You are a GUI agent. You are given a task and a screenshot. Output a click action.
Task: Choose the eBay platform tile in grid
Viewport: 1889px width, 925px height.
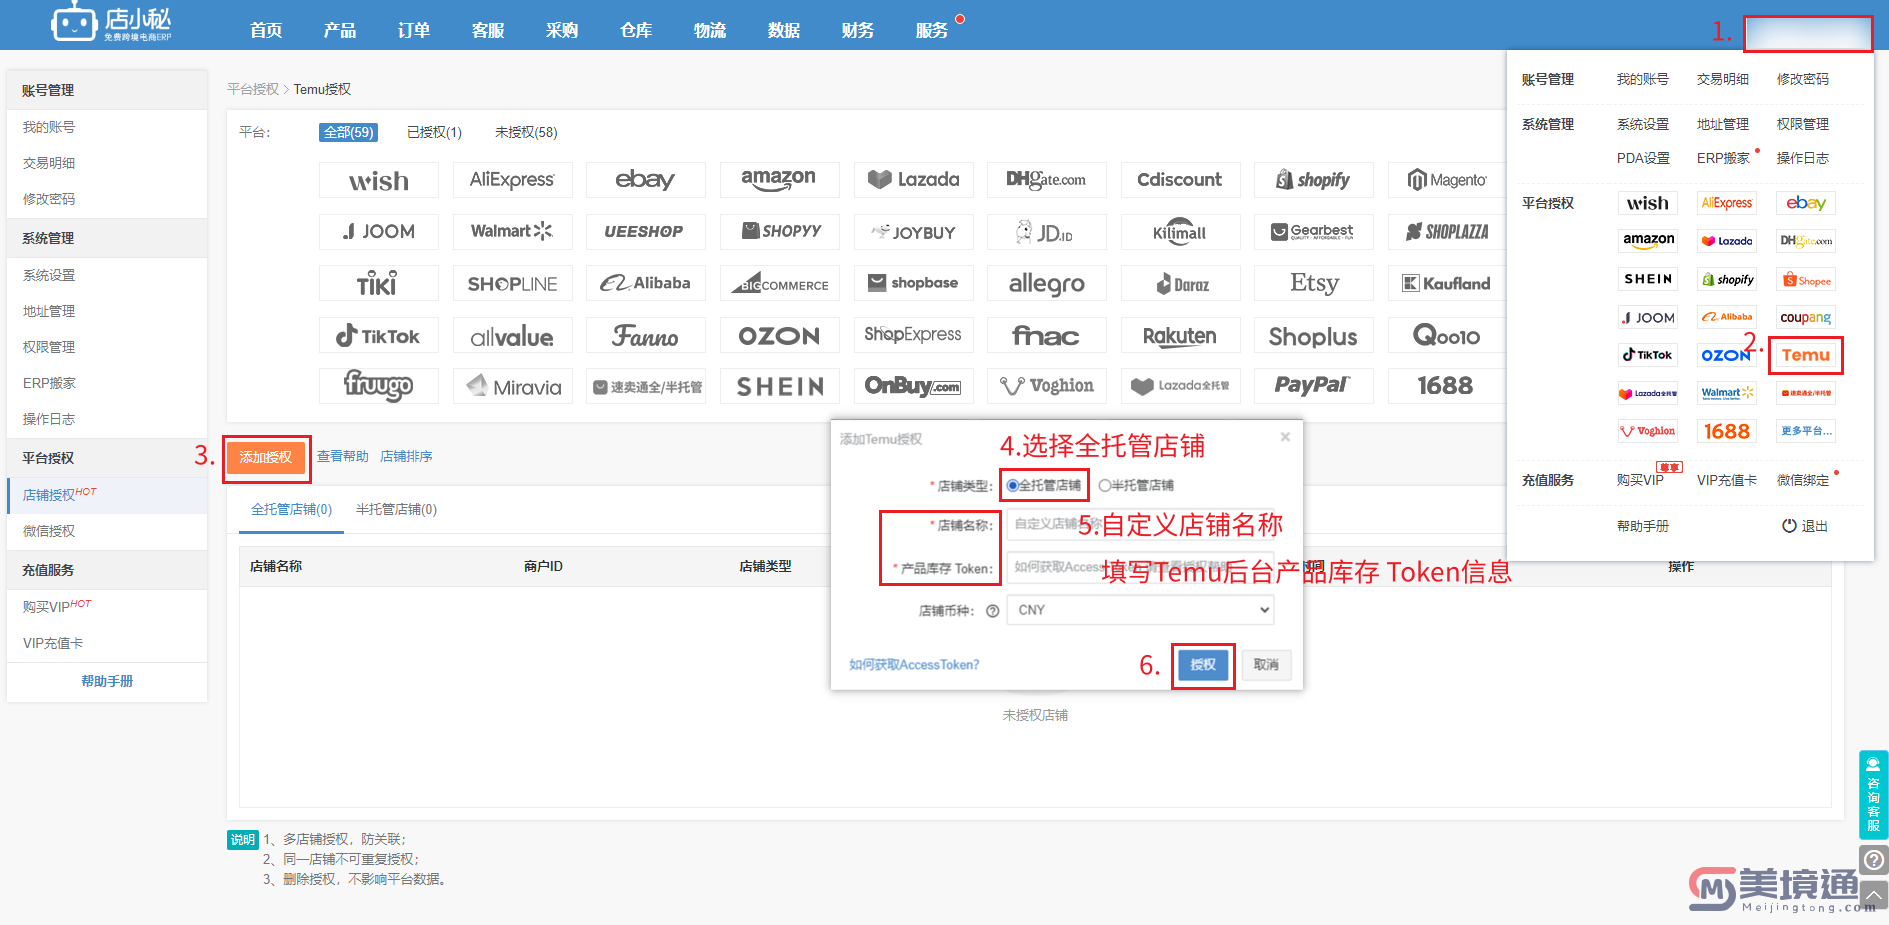(x=646, y=180)
